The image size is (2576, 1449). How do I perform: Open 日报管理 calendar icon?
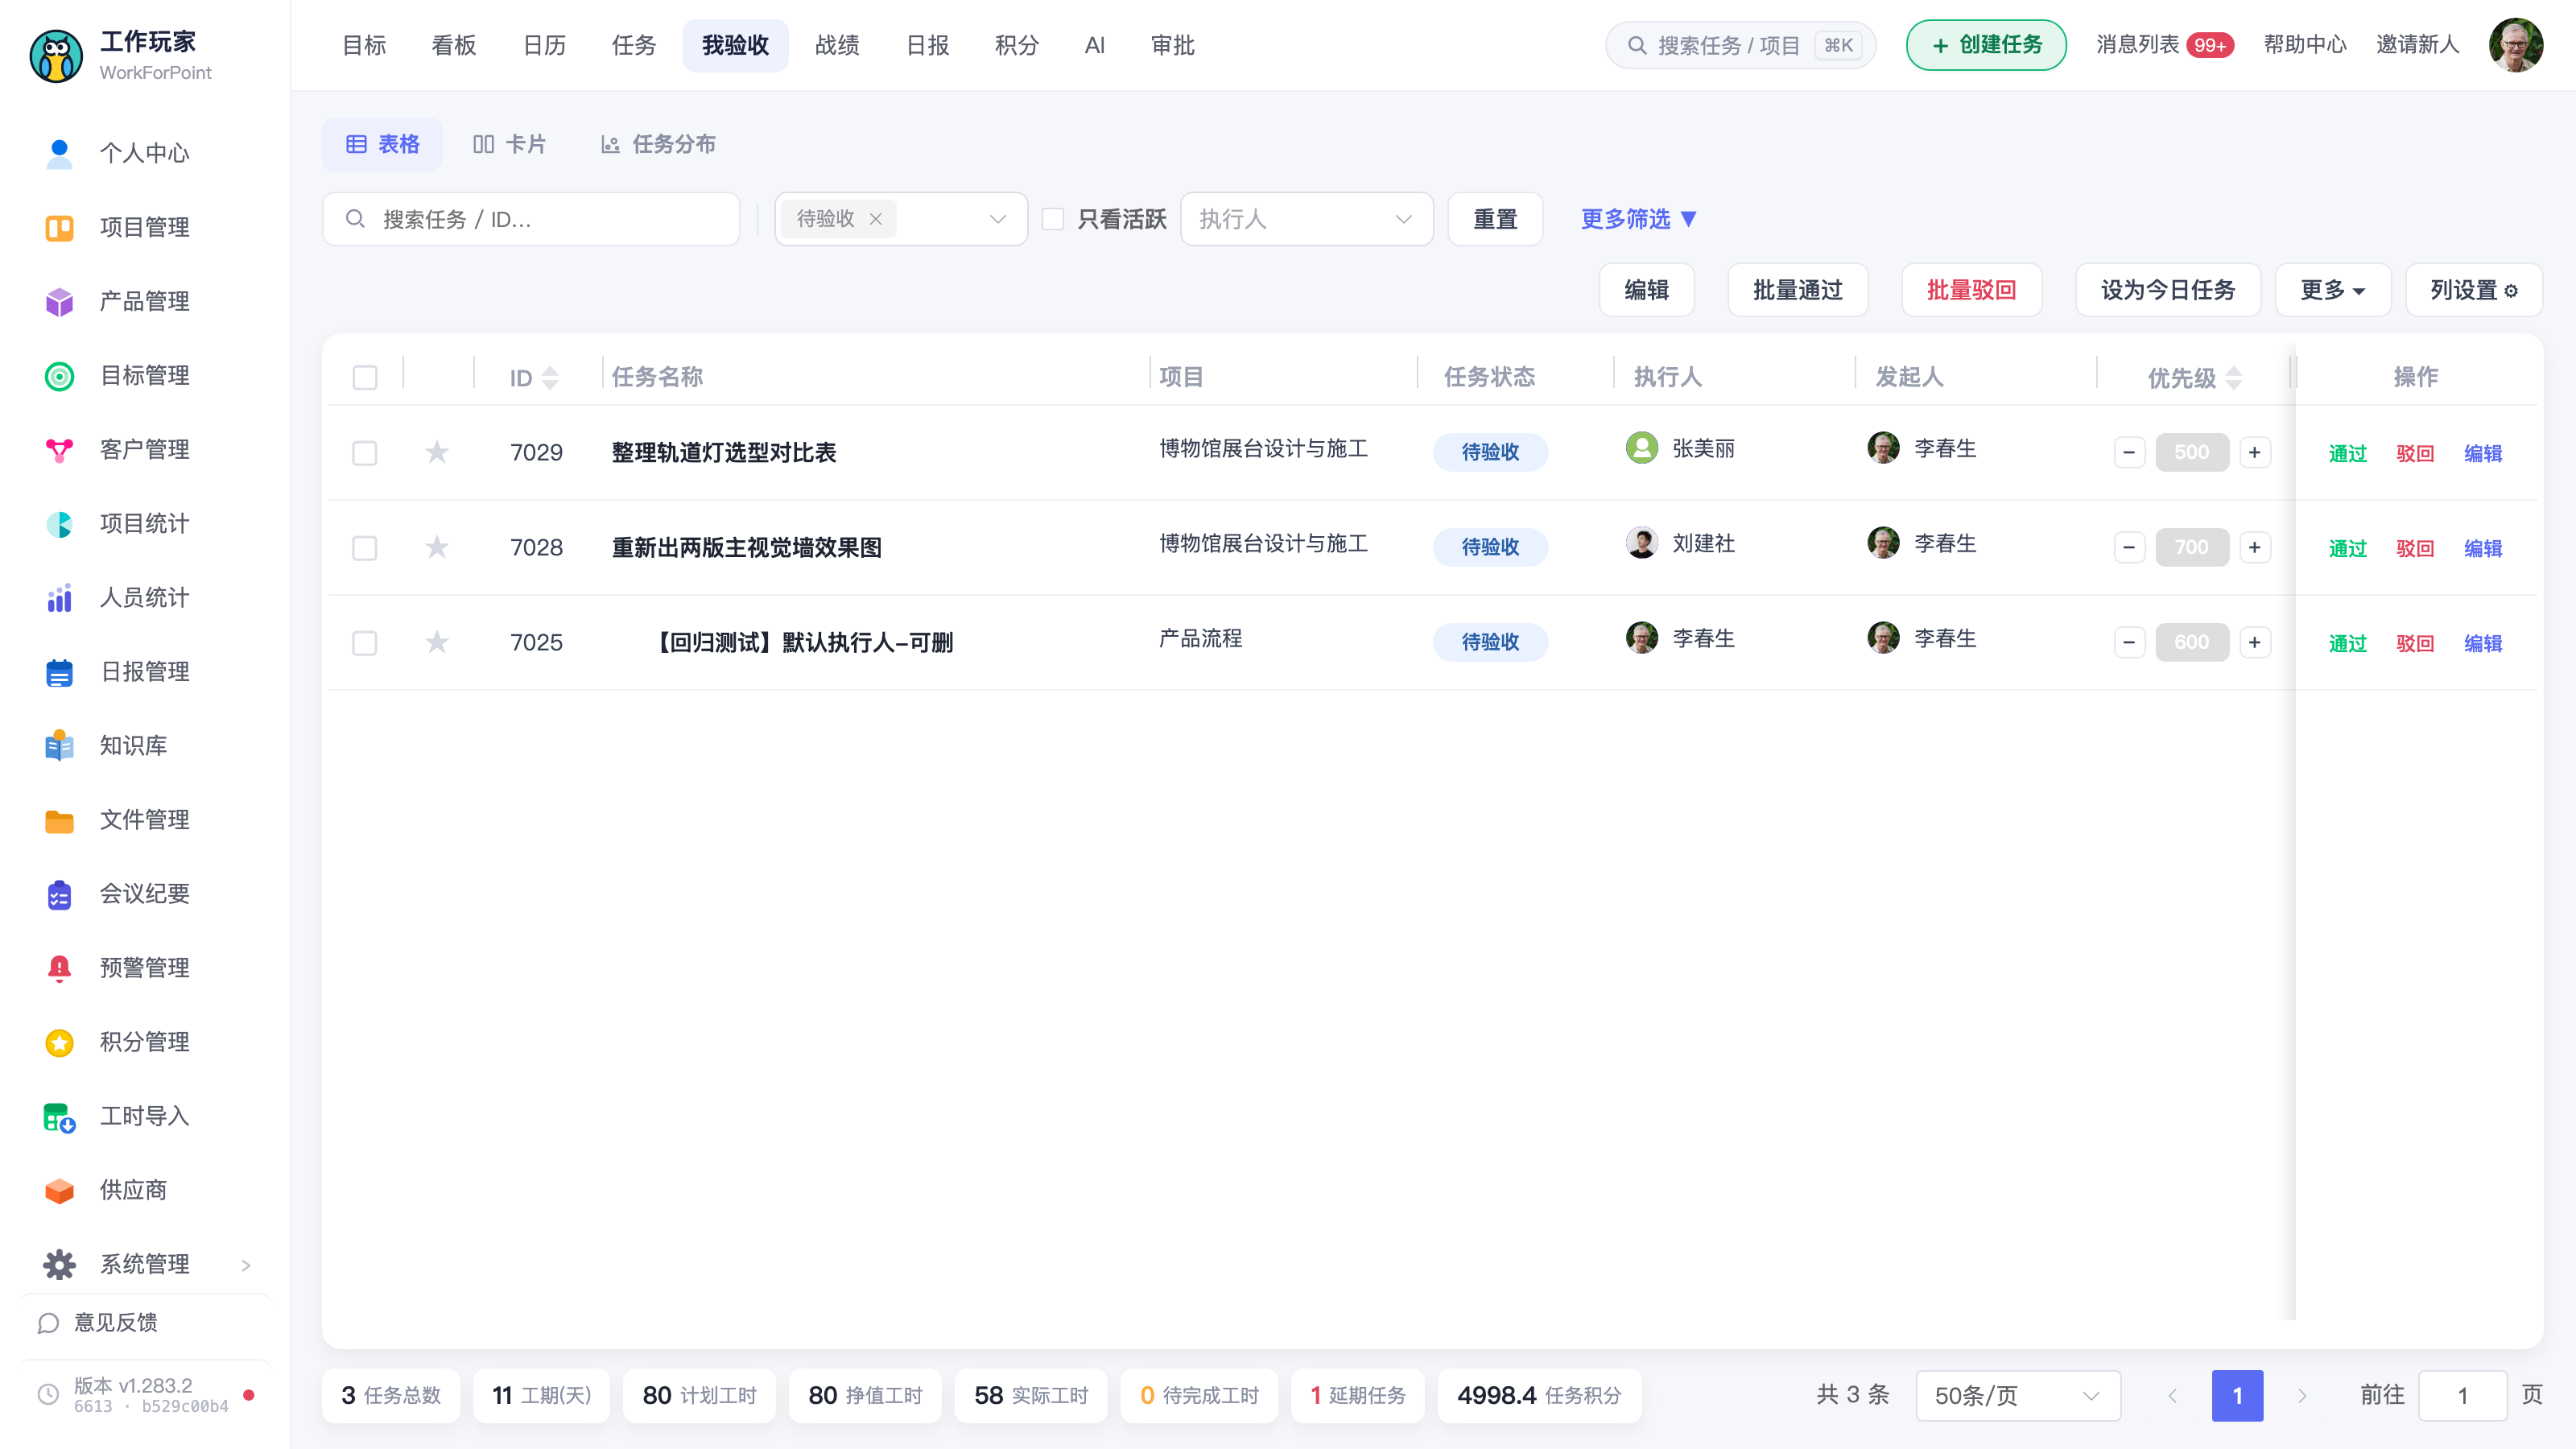click(59, 671)
